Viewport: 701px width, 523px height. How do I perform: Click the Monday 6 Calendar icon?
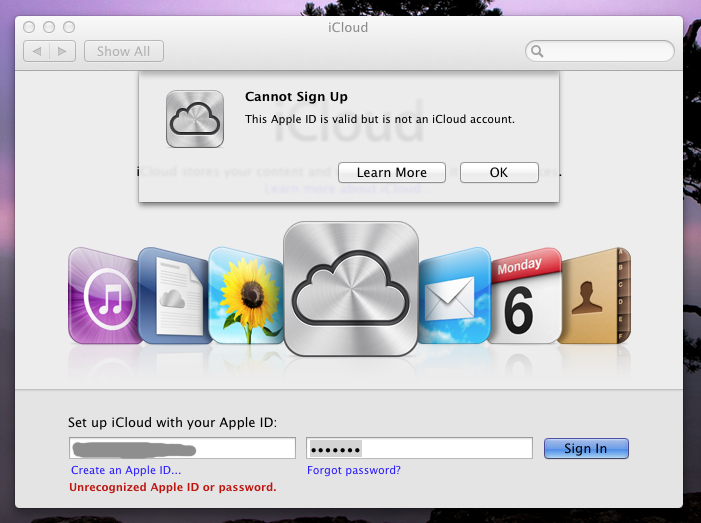tap(525, 296)
